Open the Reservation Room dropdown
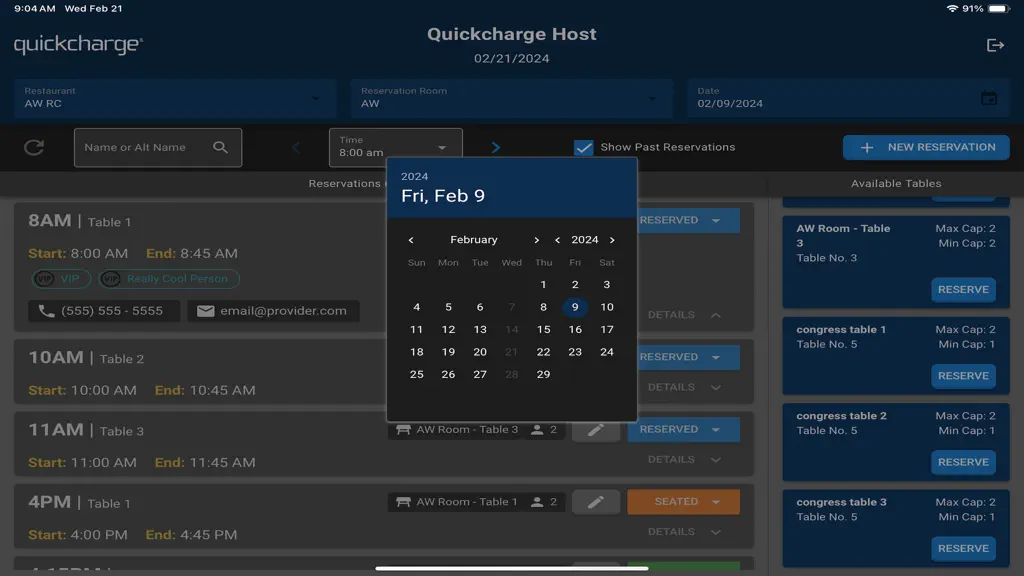 pos(511,98)
